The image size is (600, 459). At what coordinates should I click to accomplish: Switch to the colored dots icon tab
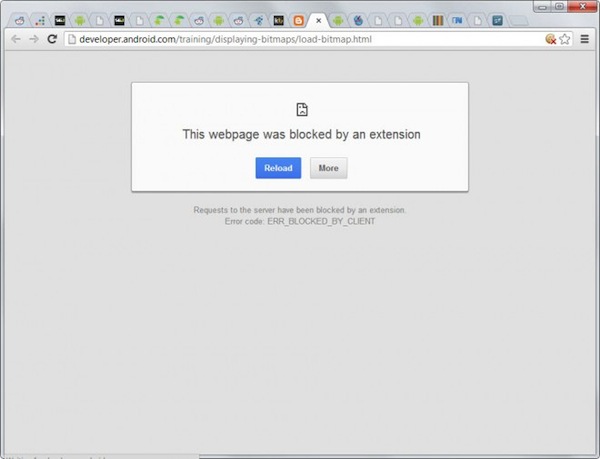coord(40,21)
